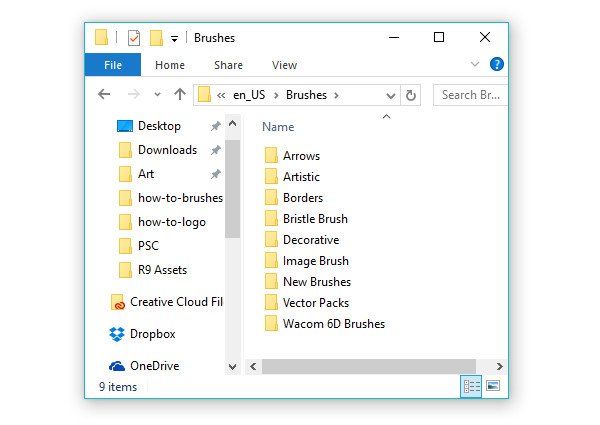Expand the ribbon with the chevron
The height and width of the screenshot is (425, 600).
click(x=475, y=65)
